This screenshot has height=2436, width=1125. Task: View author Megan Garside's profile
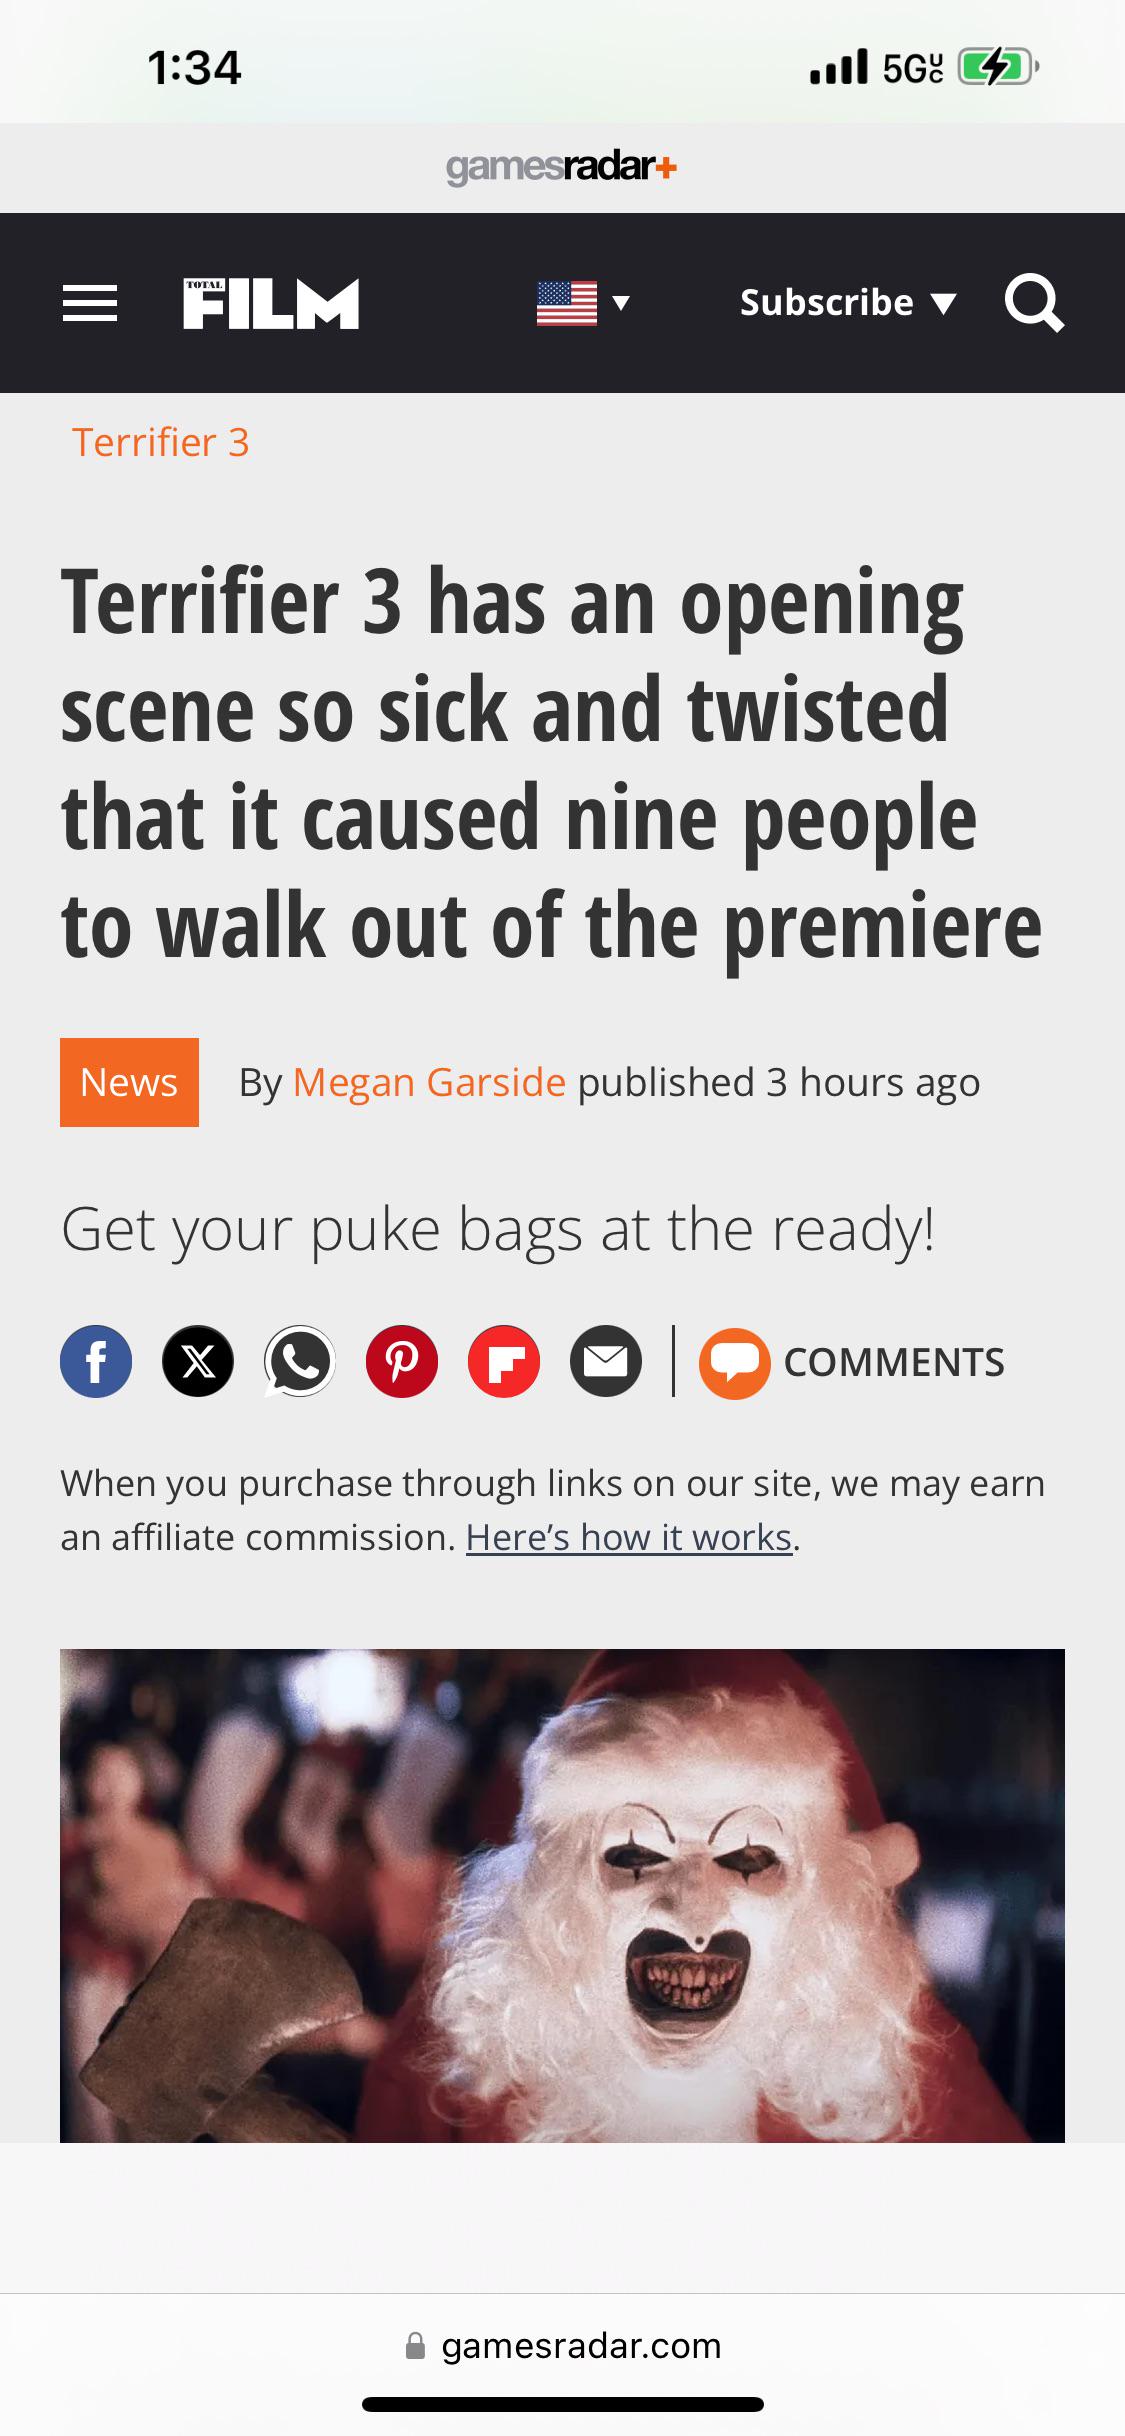tap(429, 1082)
